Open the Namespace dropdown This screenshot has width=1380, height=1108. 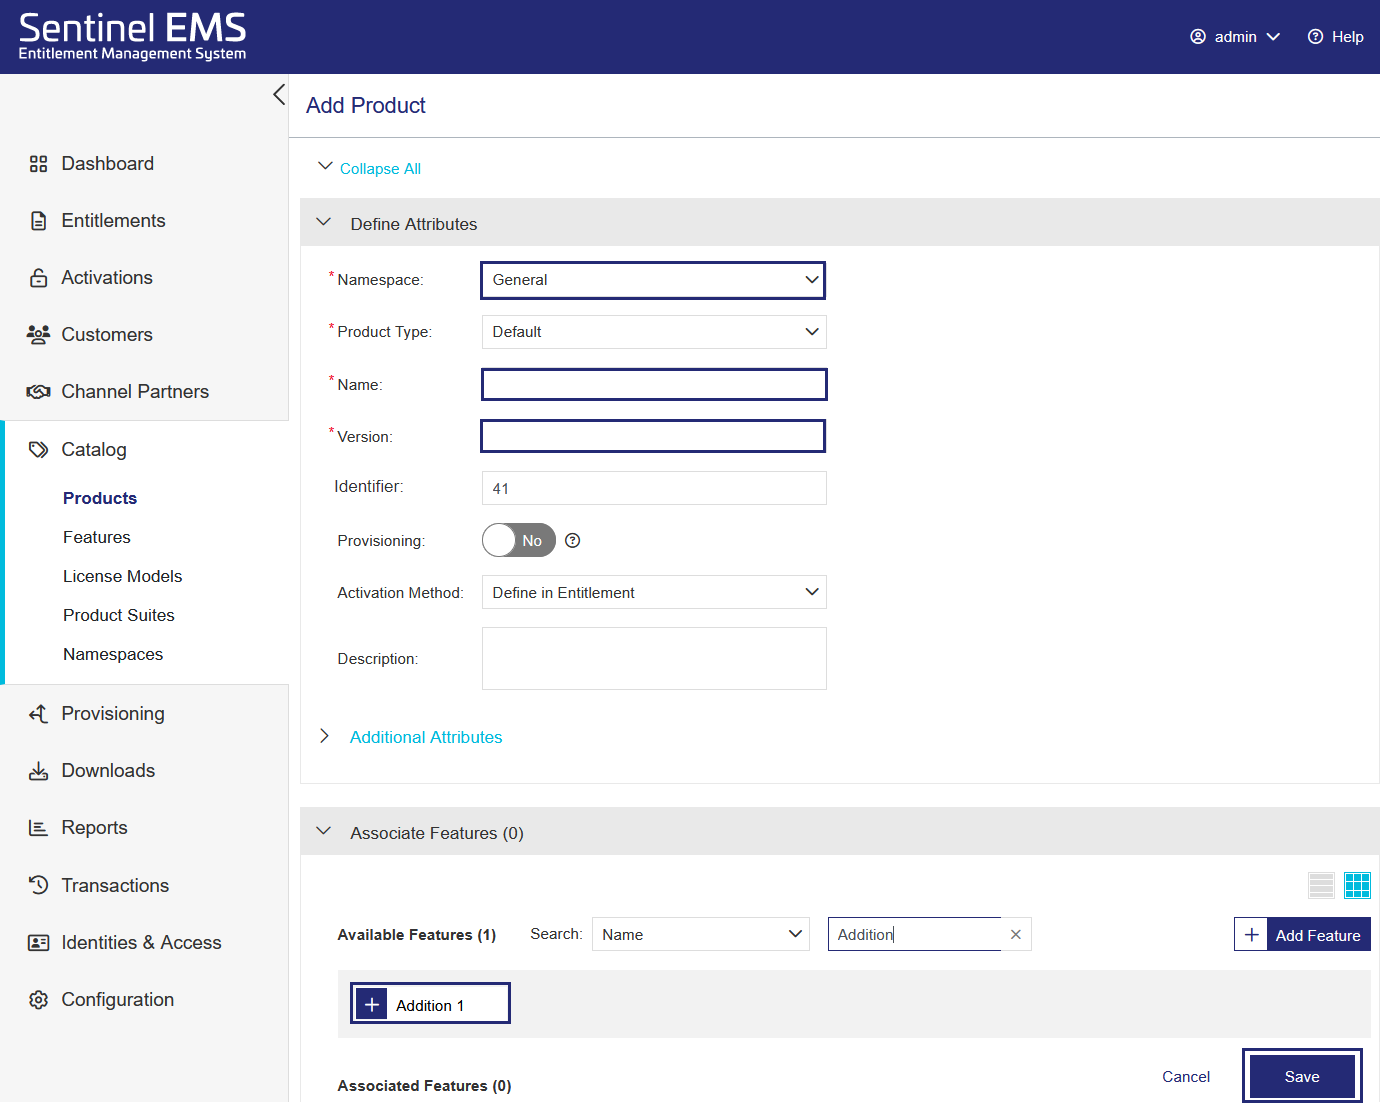click(x=653, y=280)
